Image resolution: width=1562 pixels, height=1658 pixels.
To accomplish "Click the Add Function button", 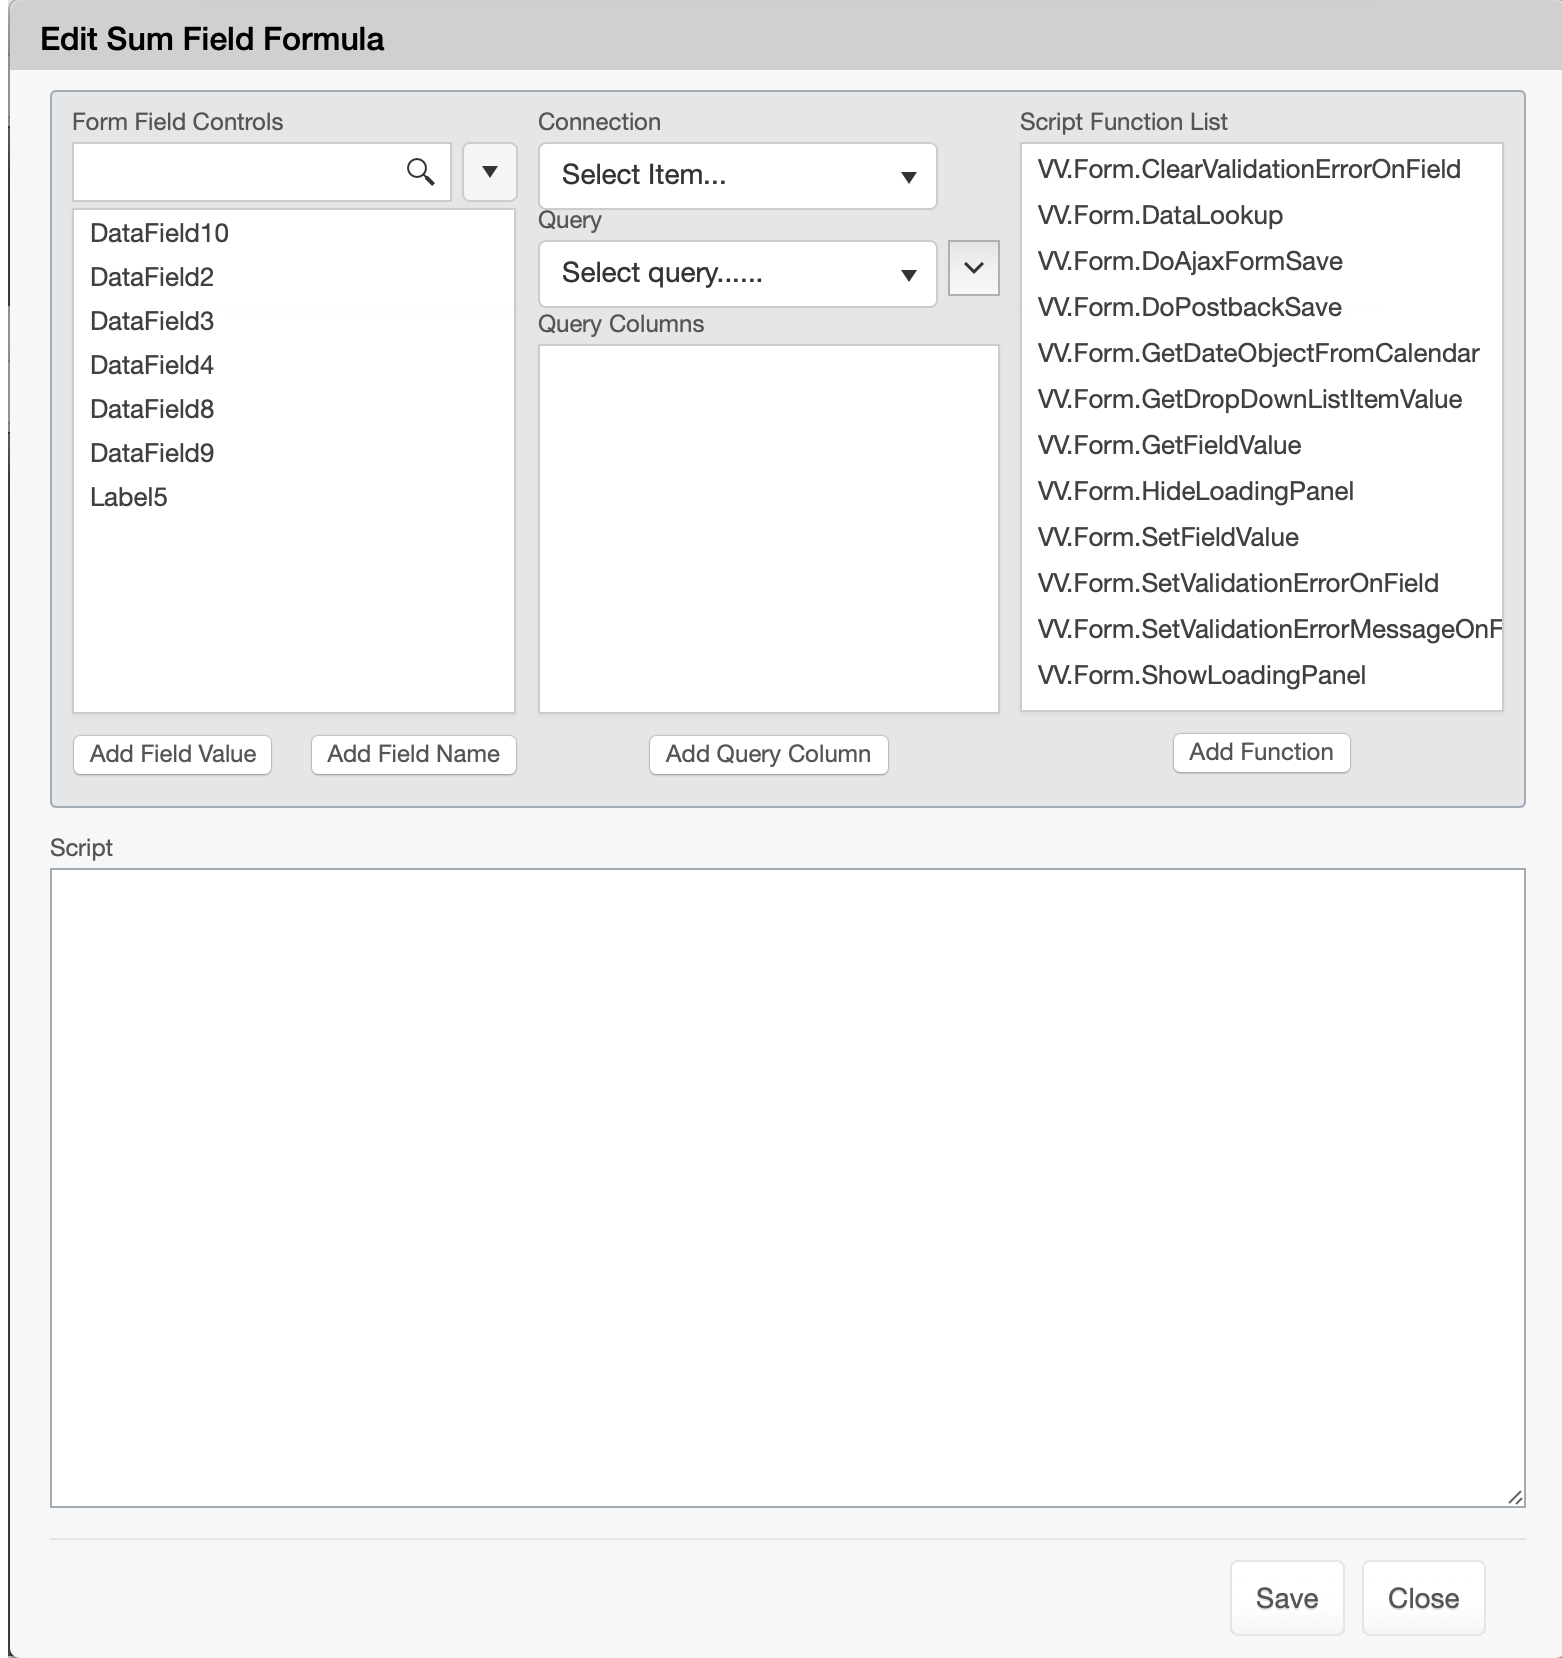I will pos(1262,752).
